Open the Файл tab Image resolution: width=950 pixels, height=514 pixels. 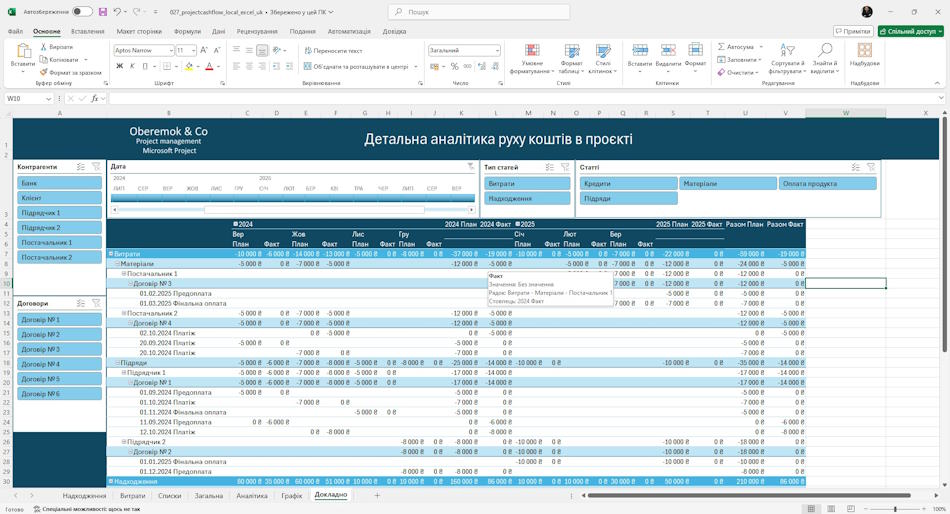[15, 32]
